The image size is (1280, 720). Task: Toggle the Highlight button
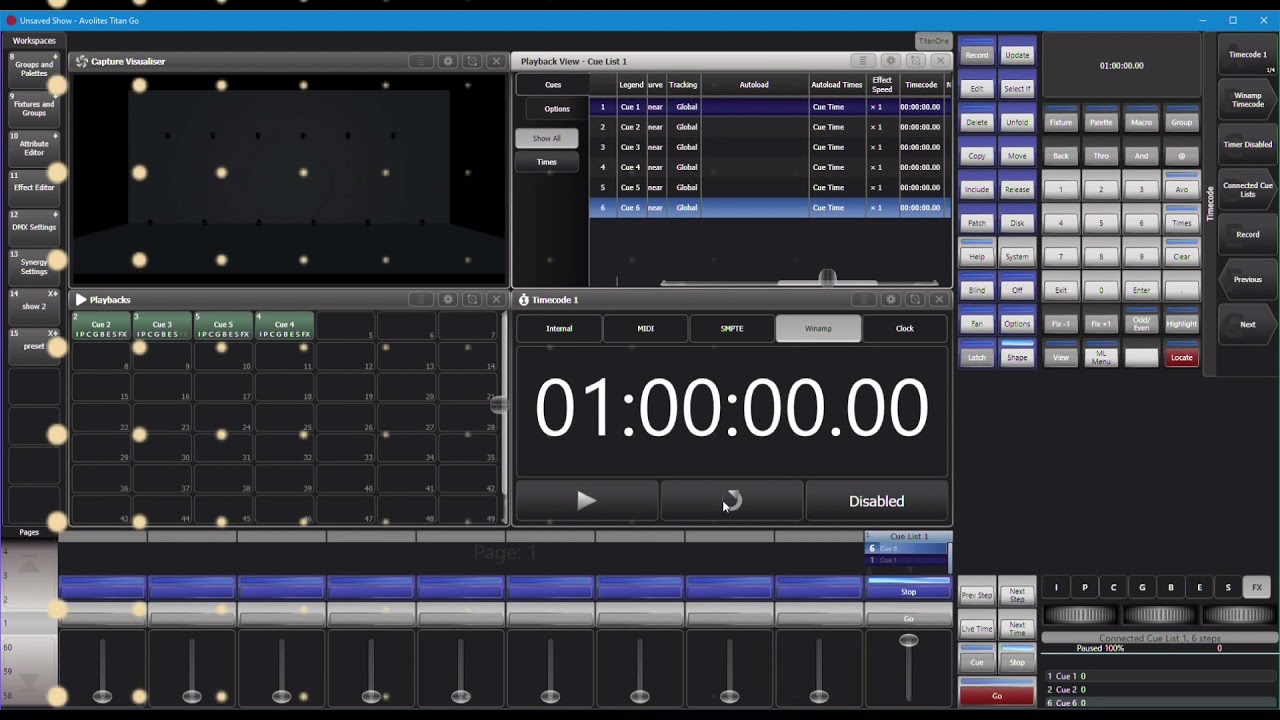[x=1181, y=324]
